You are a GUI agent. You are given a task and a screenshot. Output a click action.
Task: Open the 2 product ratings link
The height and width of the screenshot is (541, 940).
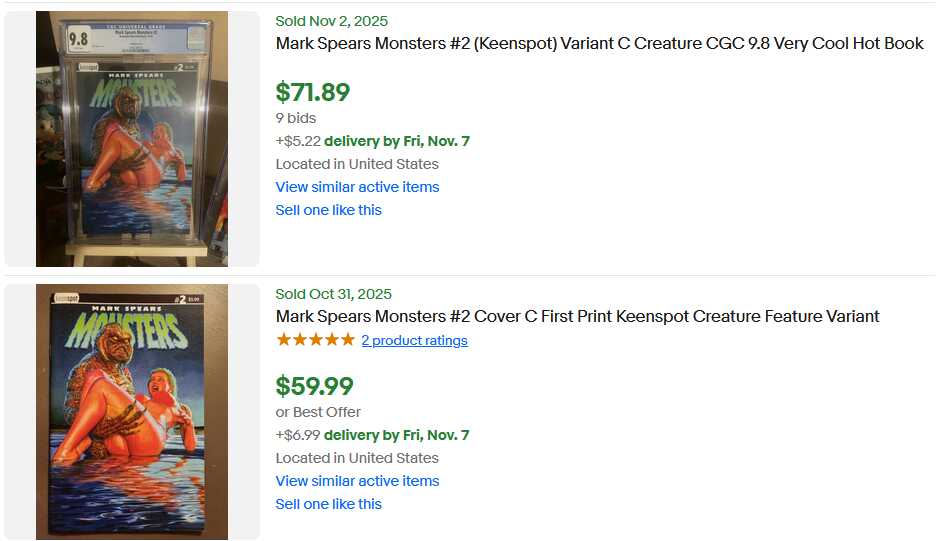[x=414, y=341]
